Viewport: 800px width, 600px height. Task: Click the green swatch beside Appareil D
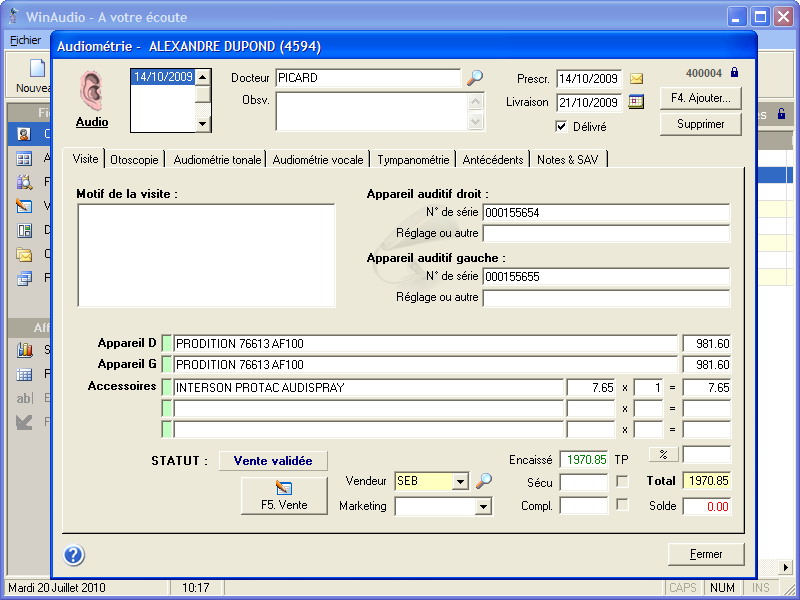click(167, 343)
